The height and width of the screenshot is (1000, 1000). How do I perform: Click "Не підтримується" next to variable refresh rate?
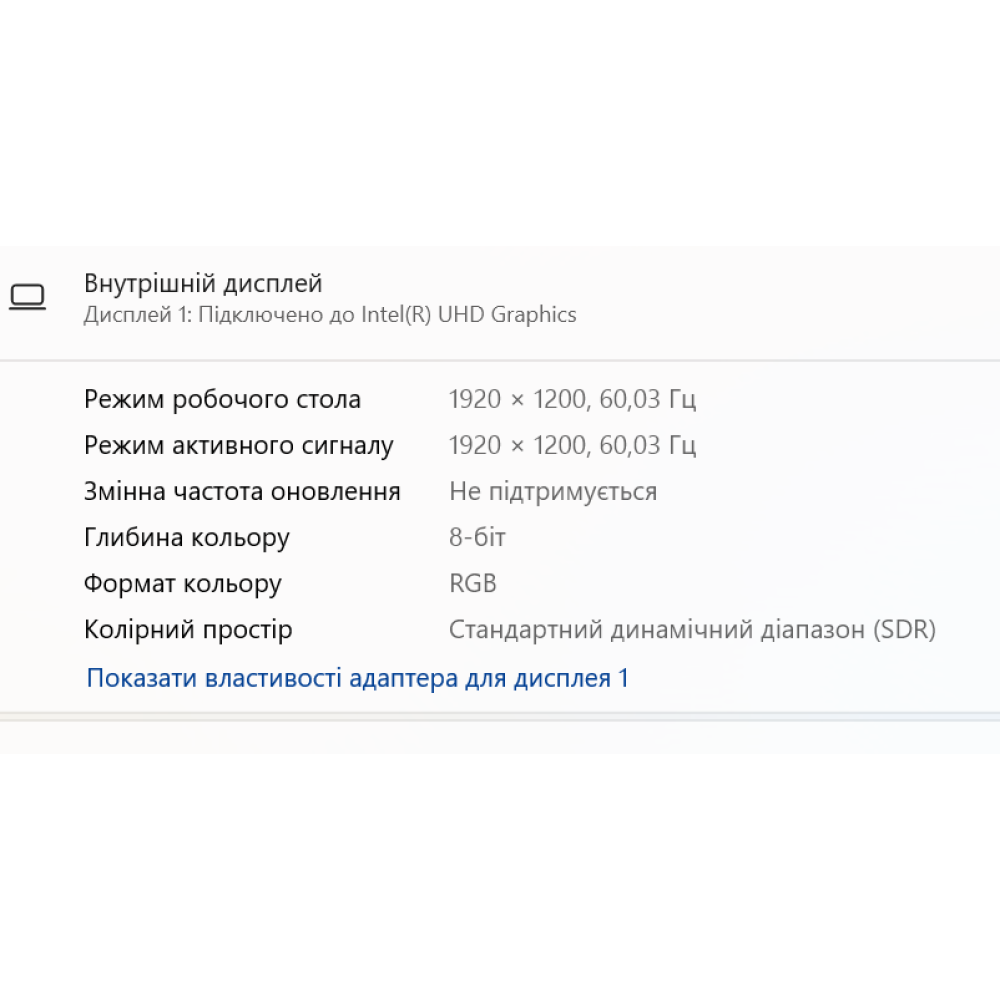pyautogui.click(x=553, y=491)
